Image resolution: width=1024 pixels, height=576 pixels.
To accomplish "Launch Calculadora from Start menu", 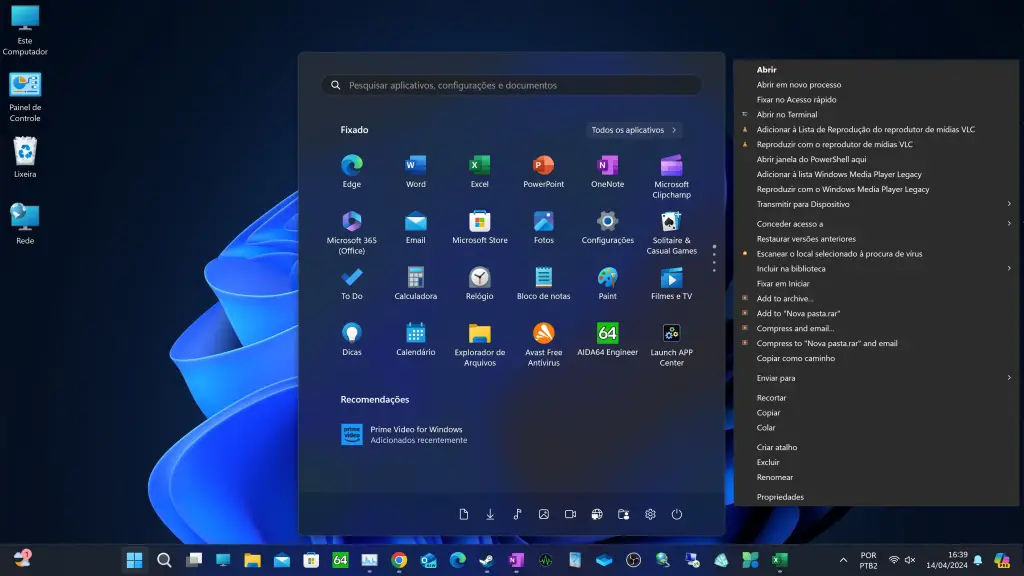I will pos(415,283).
